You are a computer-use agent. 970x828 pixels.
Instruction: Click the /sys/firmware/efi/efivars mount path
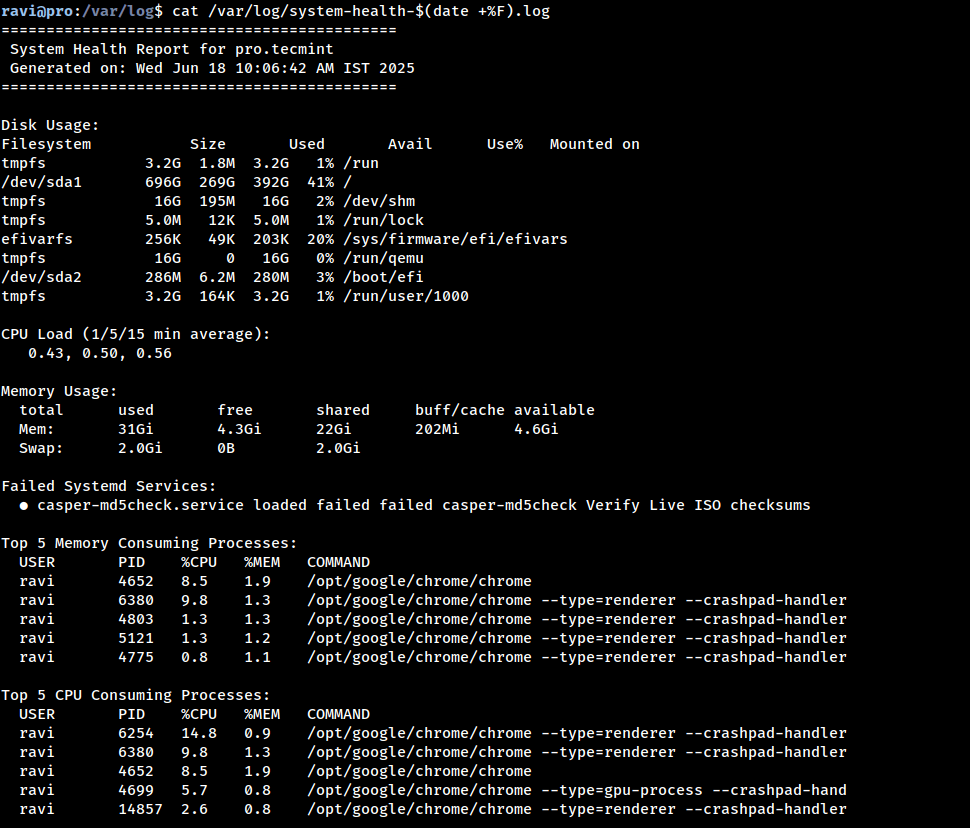[455, 239]
